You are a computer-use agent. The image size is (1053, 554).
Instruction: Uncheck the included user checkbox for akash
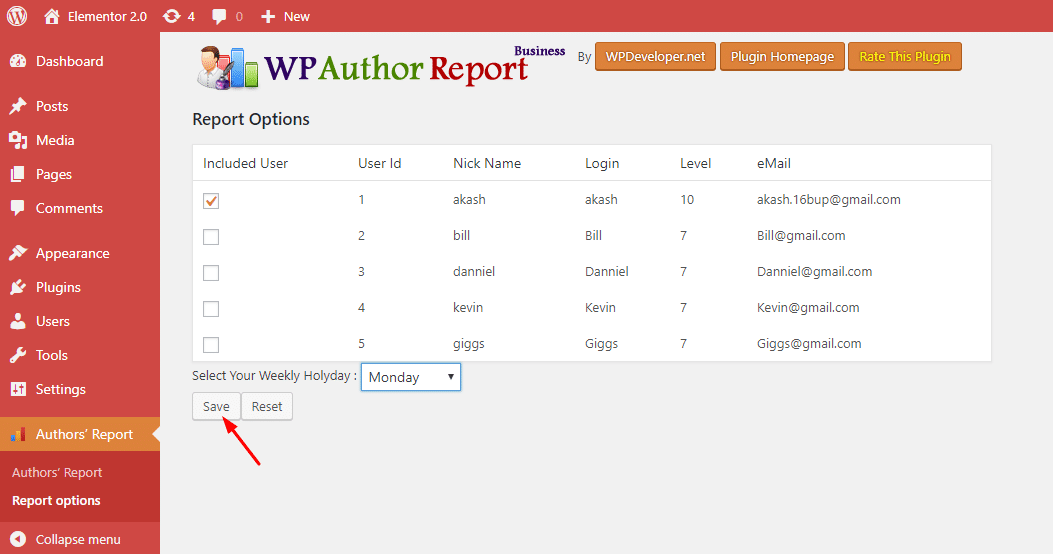pyautogui.click(x=211, y=201)
